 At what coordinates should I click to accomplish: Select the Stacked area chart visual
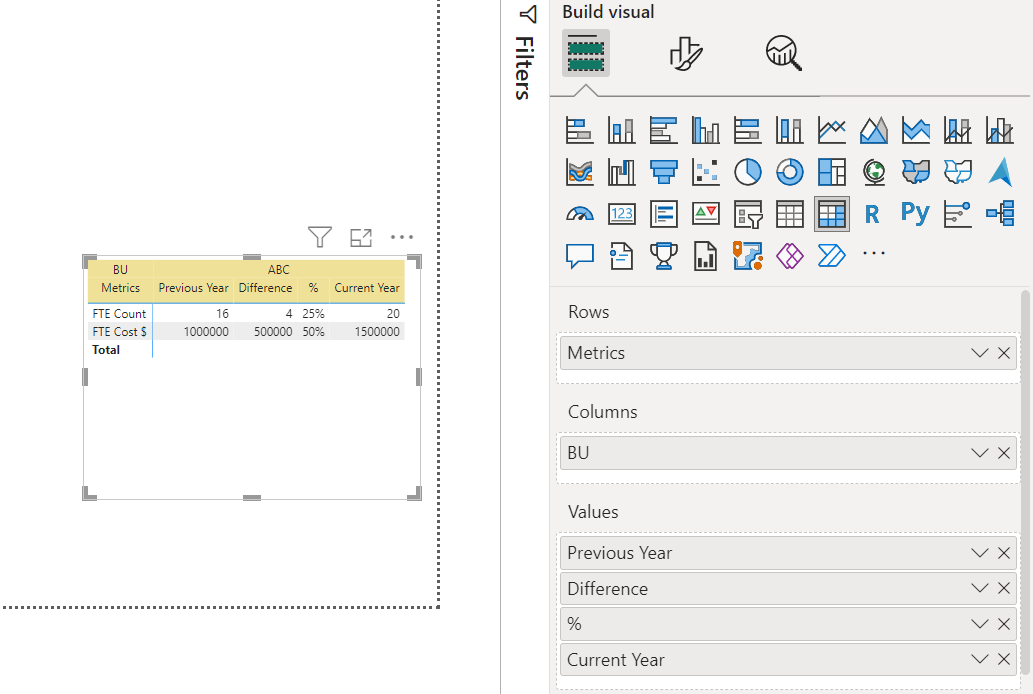(916, 130)
